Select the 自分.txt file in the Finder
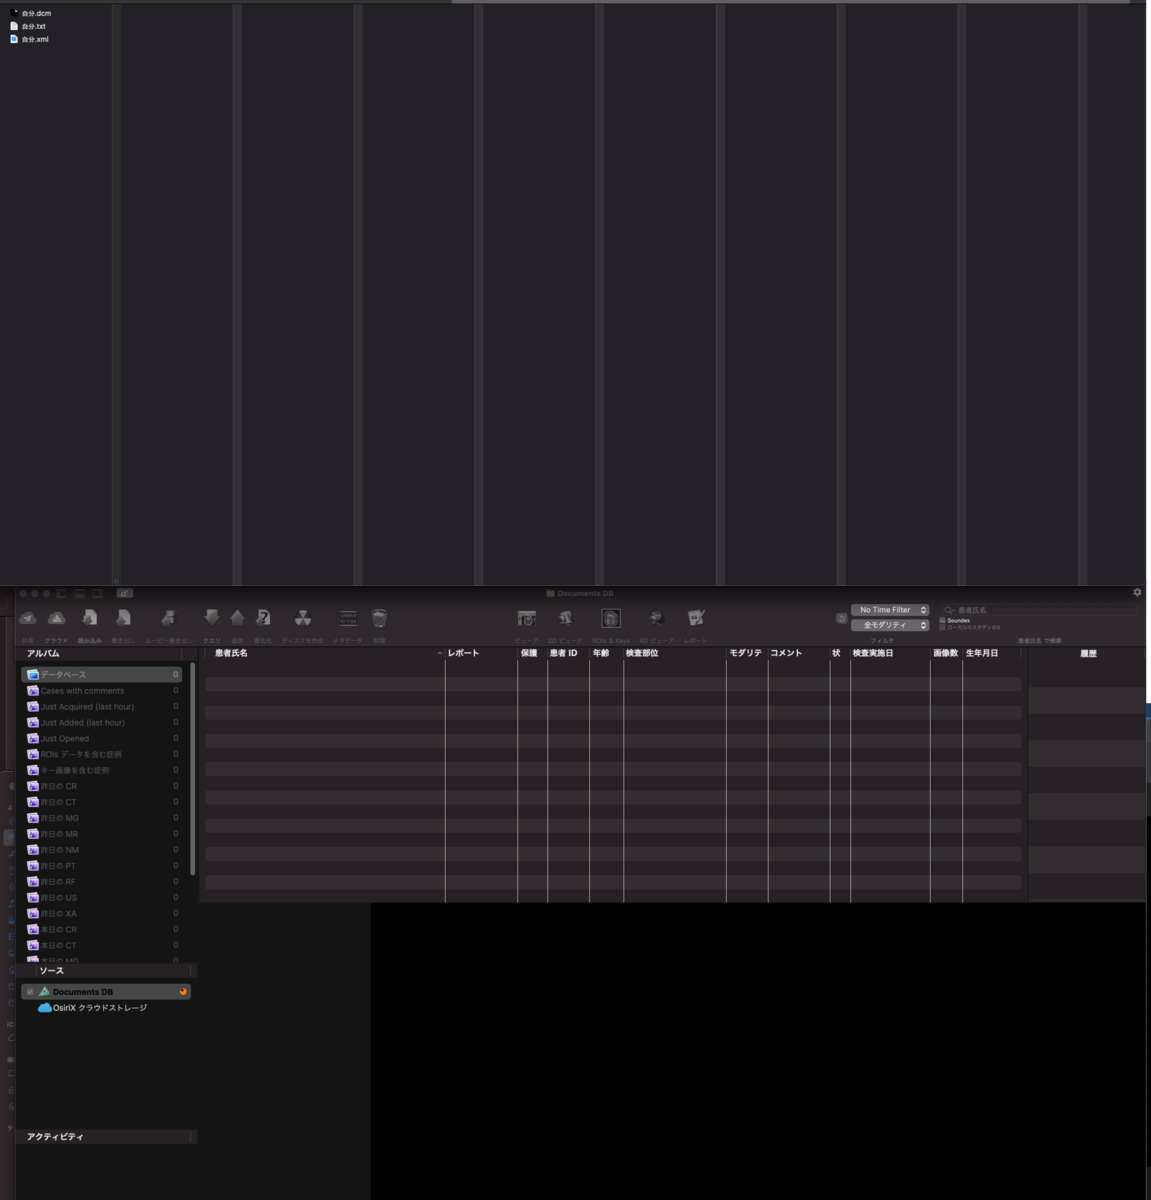This screenshot has height=1200, width=1151. click(28, 26)
